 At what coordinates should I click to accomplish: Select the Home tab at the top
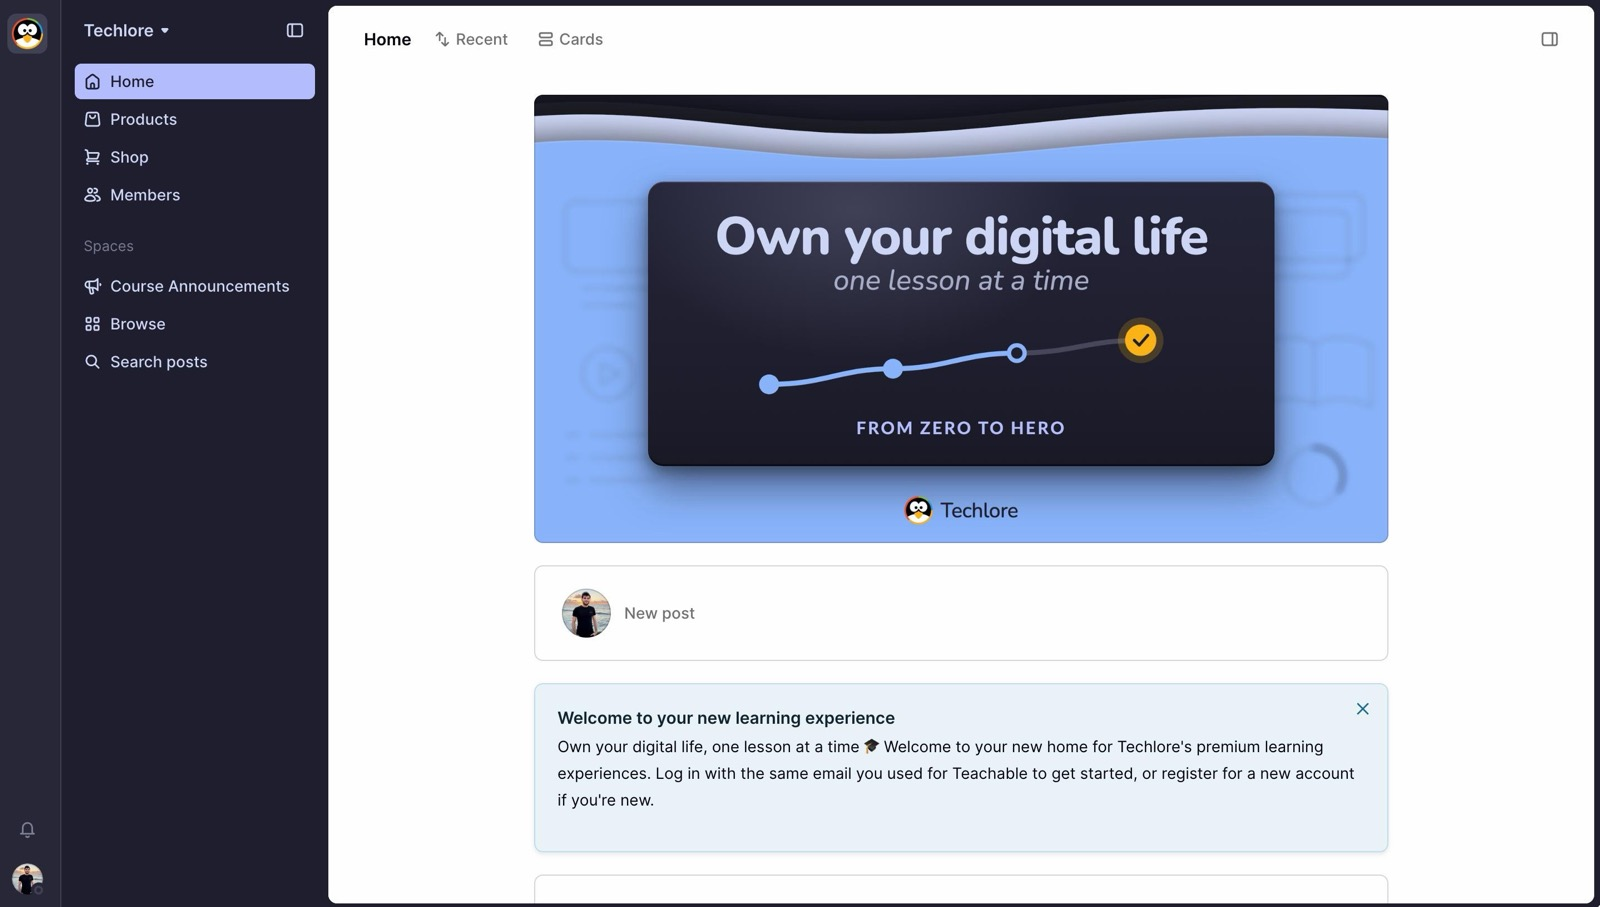click(x=387, y=40)
